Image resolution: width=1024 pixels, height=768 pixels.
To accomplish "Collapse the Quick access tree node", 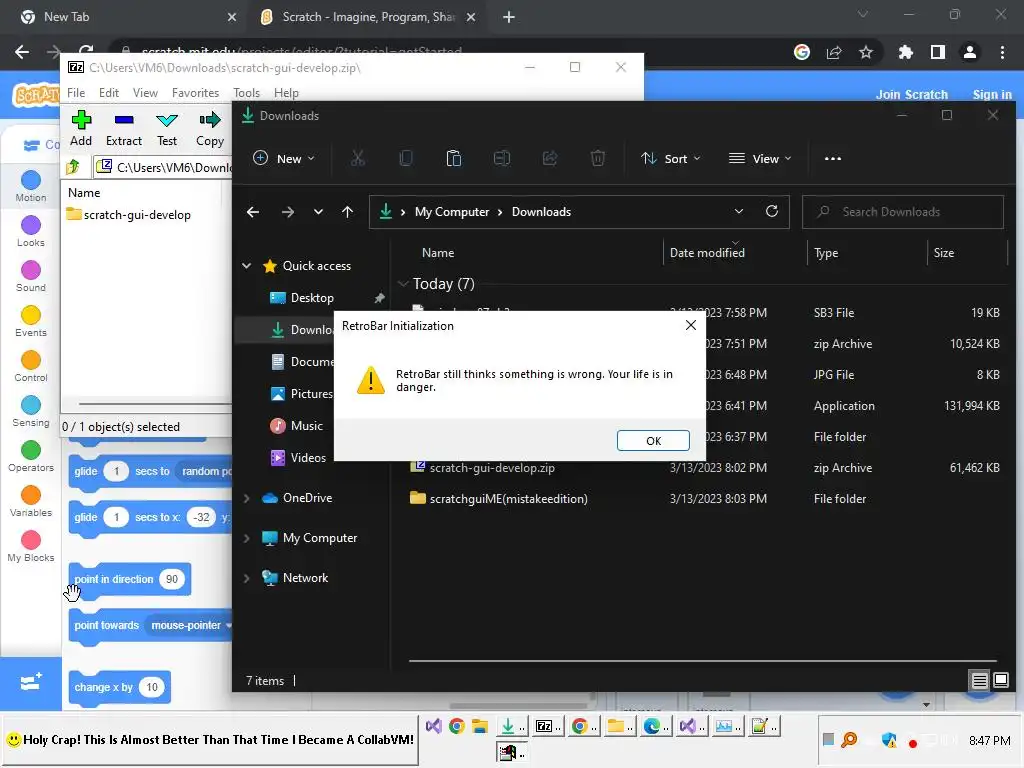I will coord(247,266).
